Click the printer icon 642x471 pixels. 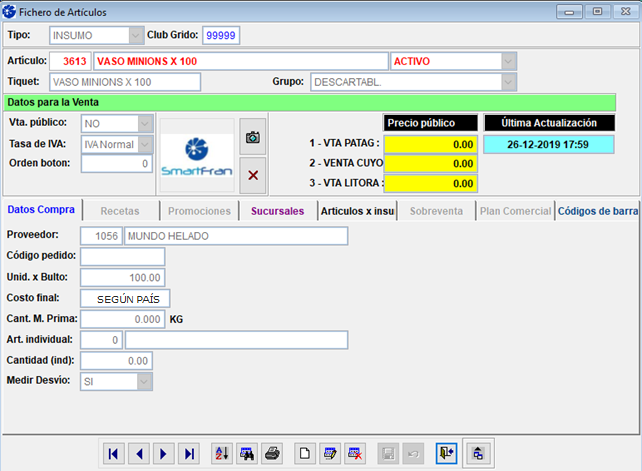pyautogui.click(x=272, y=454)
